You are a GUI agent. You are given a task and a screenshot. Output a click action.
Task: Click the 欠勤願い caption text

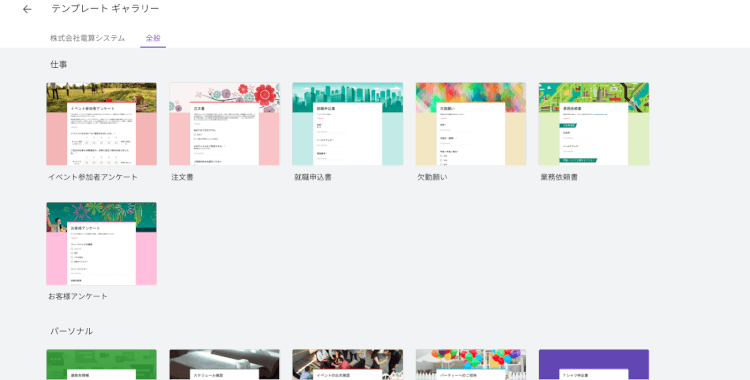point(432,177)
